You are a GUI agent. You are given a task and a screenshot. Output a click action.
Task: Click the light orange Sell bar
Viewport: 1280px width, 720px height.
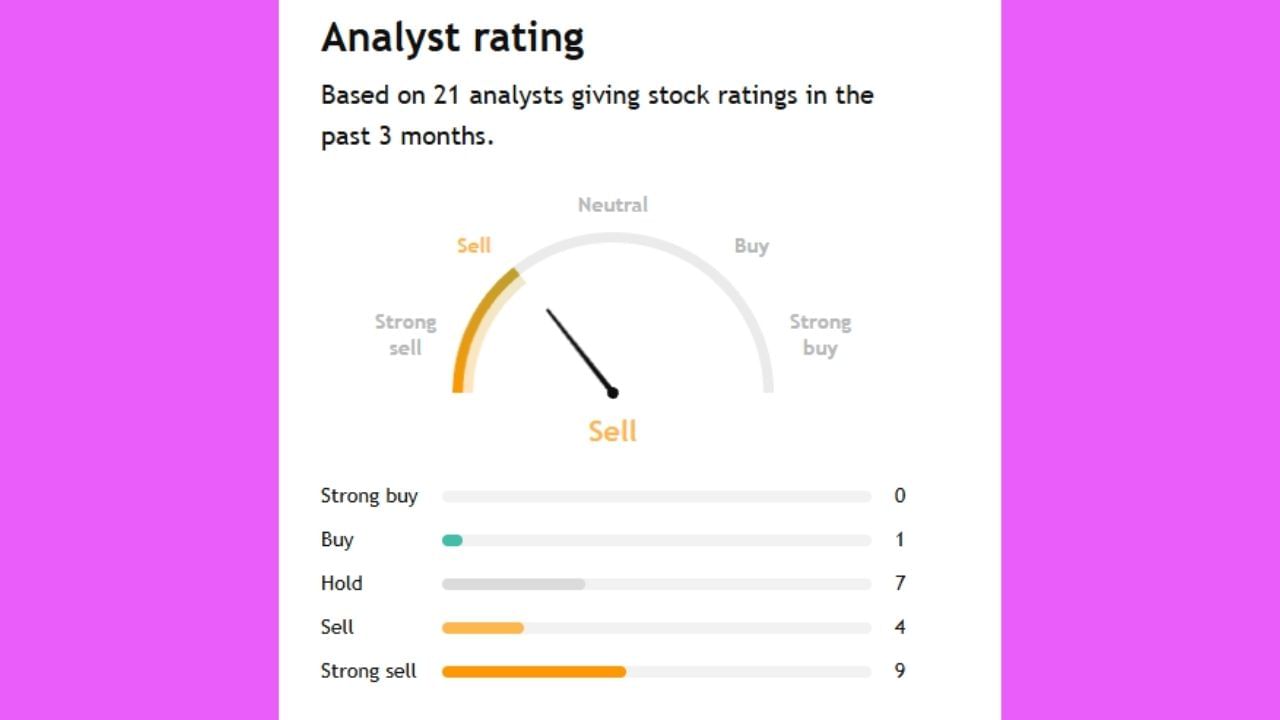point(483,628)
